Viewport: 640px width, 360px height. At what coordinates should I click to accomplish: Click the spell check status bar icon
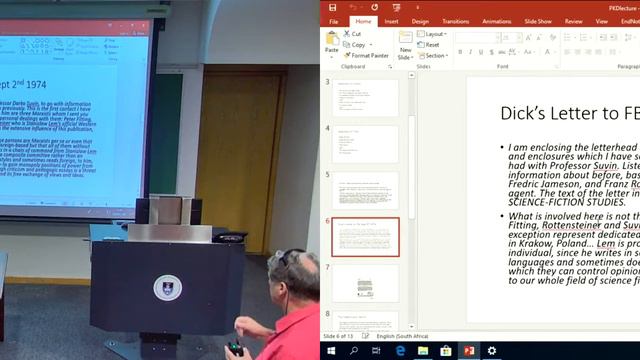(x=365, y=336)
